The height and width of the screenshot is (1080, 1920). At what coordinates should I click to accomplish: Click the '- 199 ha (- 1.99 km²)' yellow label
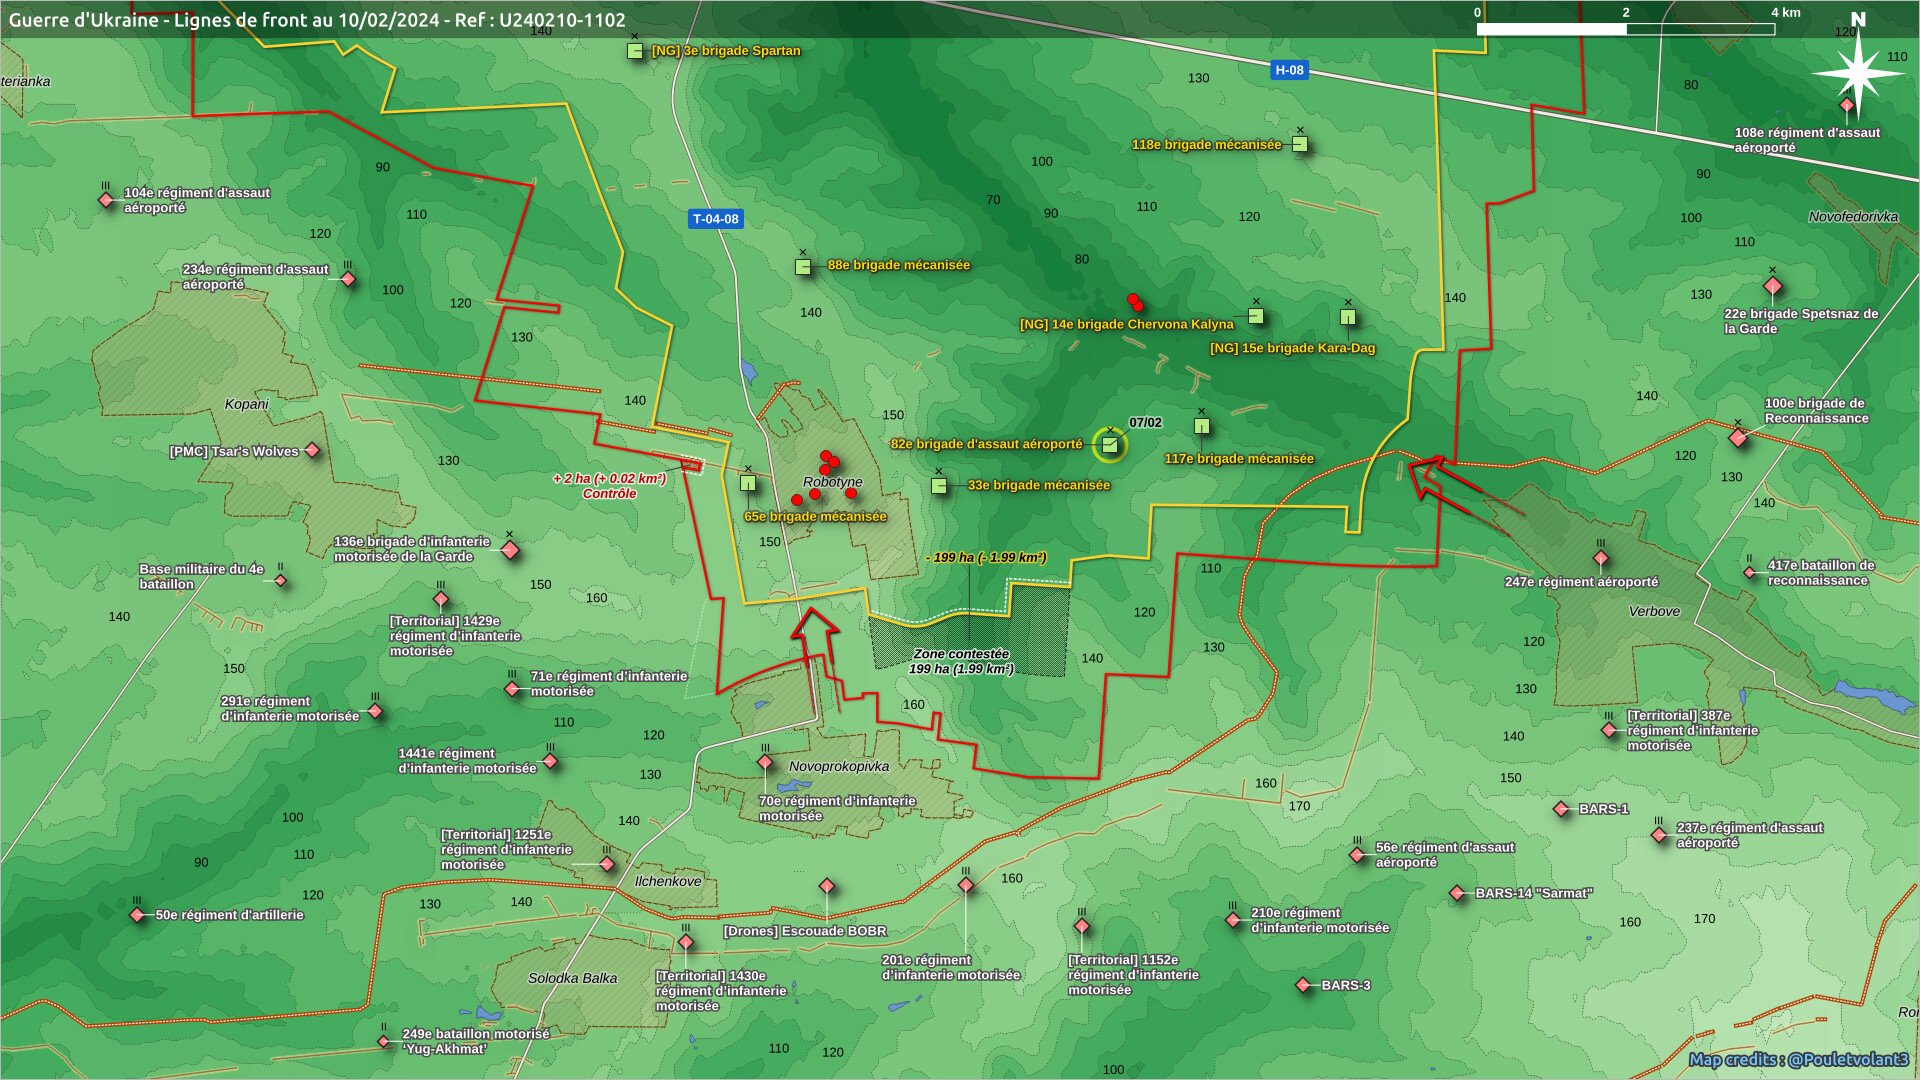pos(986,557)
